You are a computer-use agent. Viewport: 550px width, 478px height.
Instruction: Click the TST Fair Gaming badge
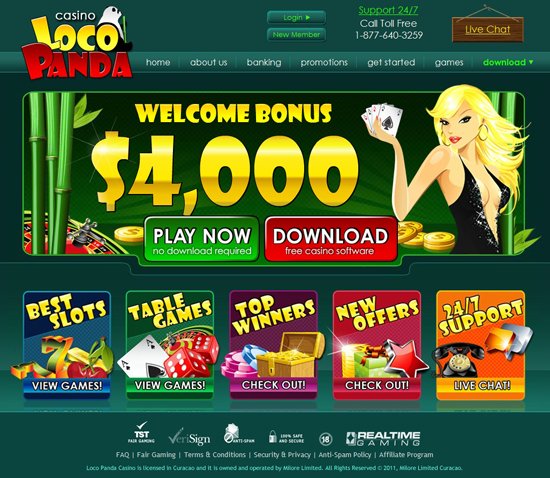click(x=141, y=433)
